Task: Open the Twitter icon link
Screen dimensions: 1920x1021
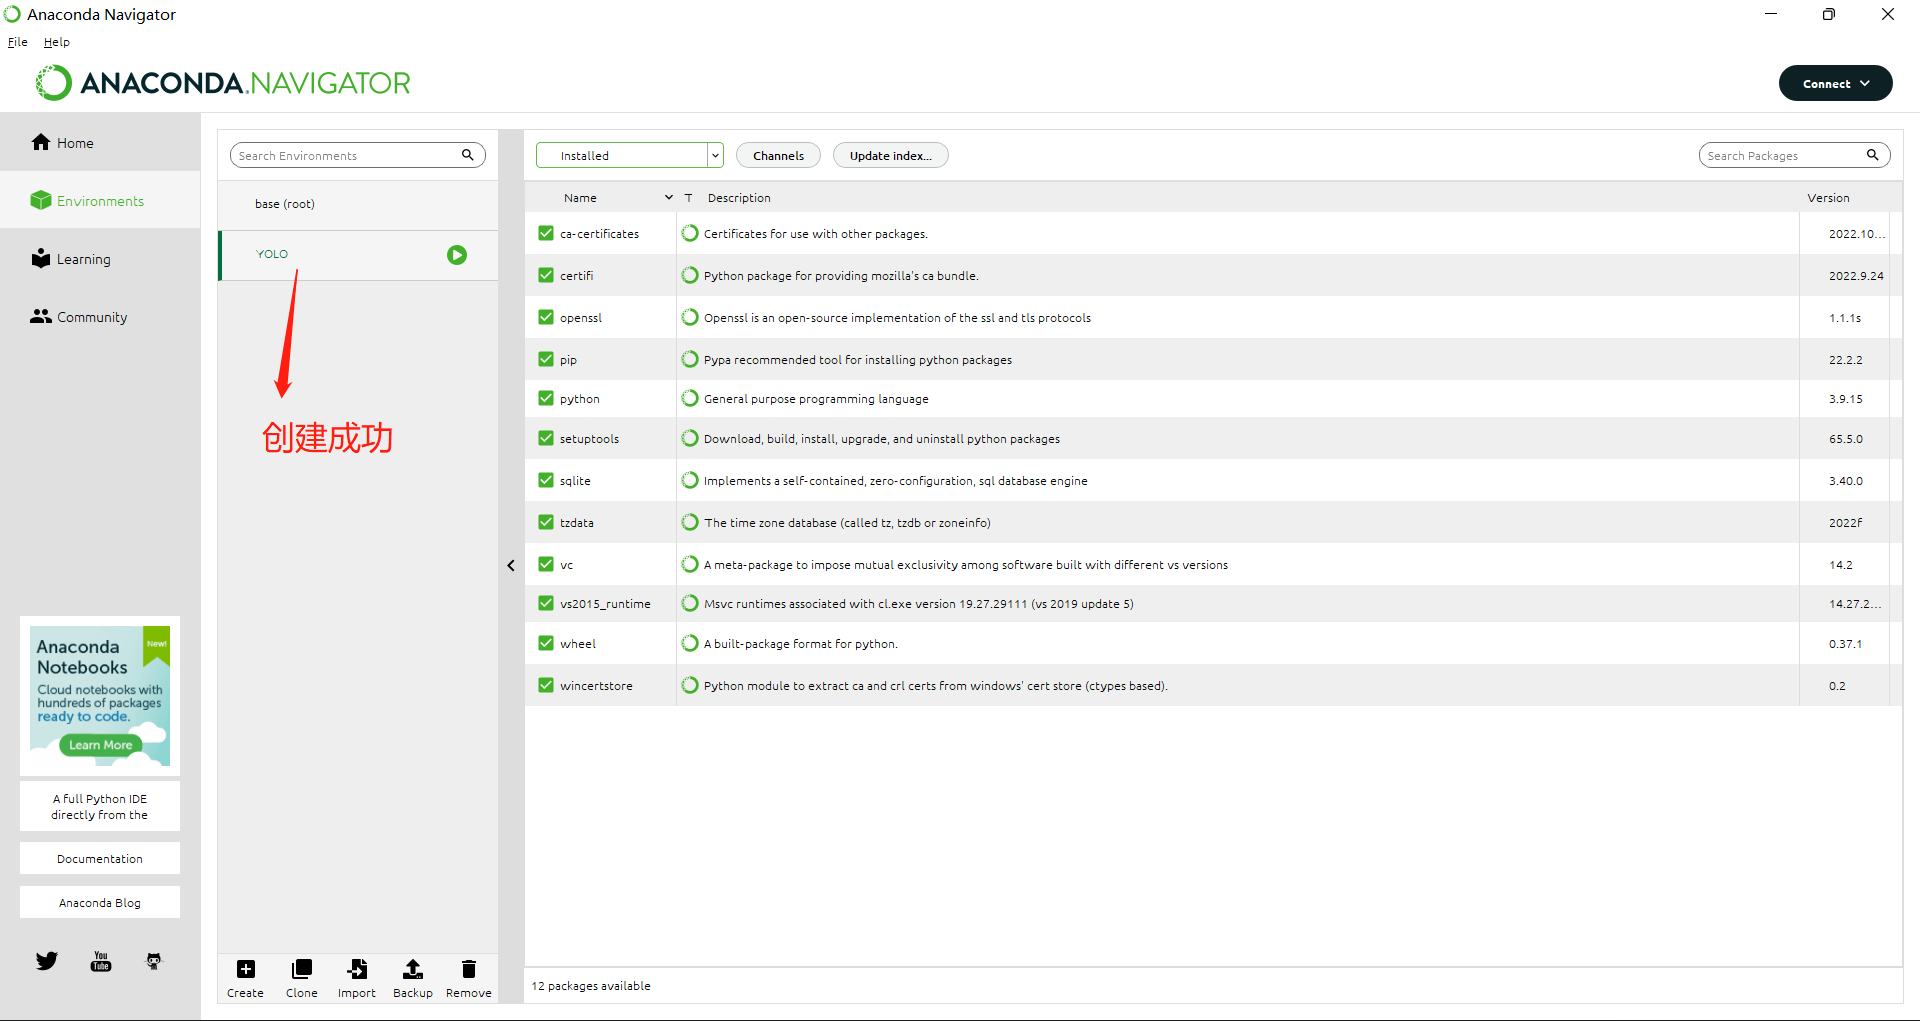Action: (x=47, y=961)
